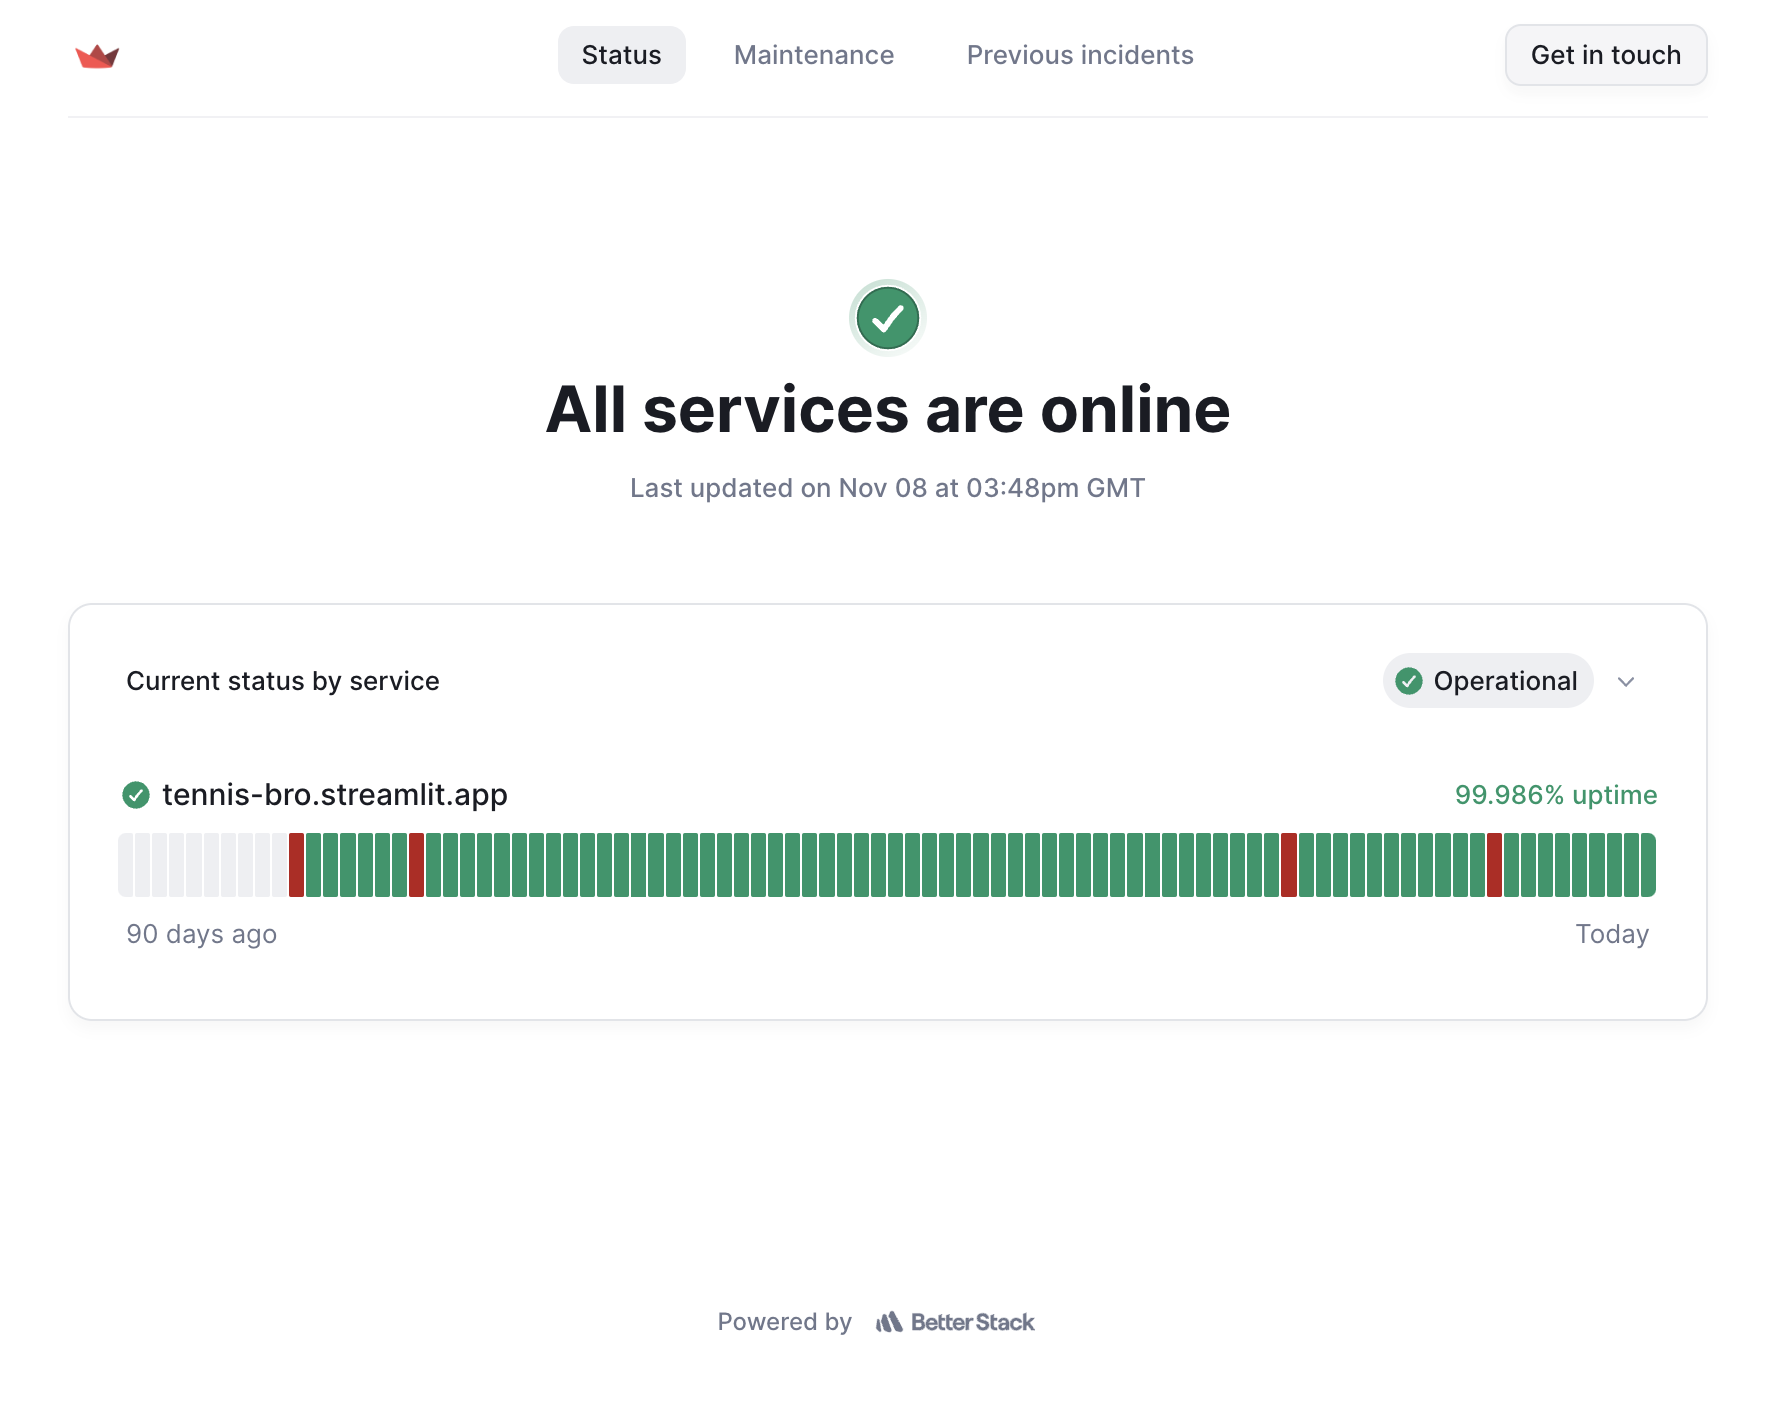
Task: Click the rightmost green bar for today
Action: (x=1648, y=865)
